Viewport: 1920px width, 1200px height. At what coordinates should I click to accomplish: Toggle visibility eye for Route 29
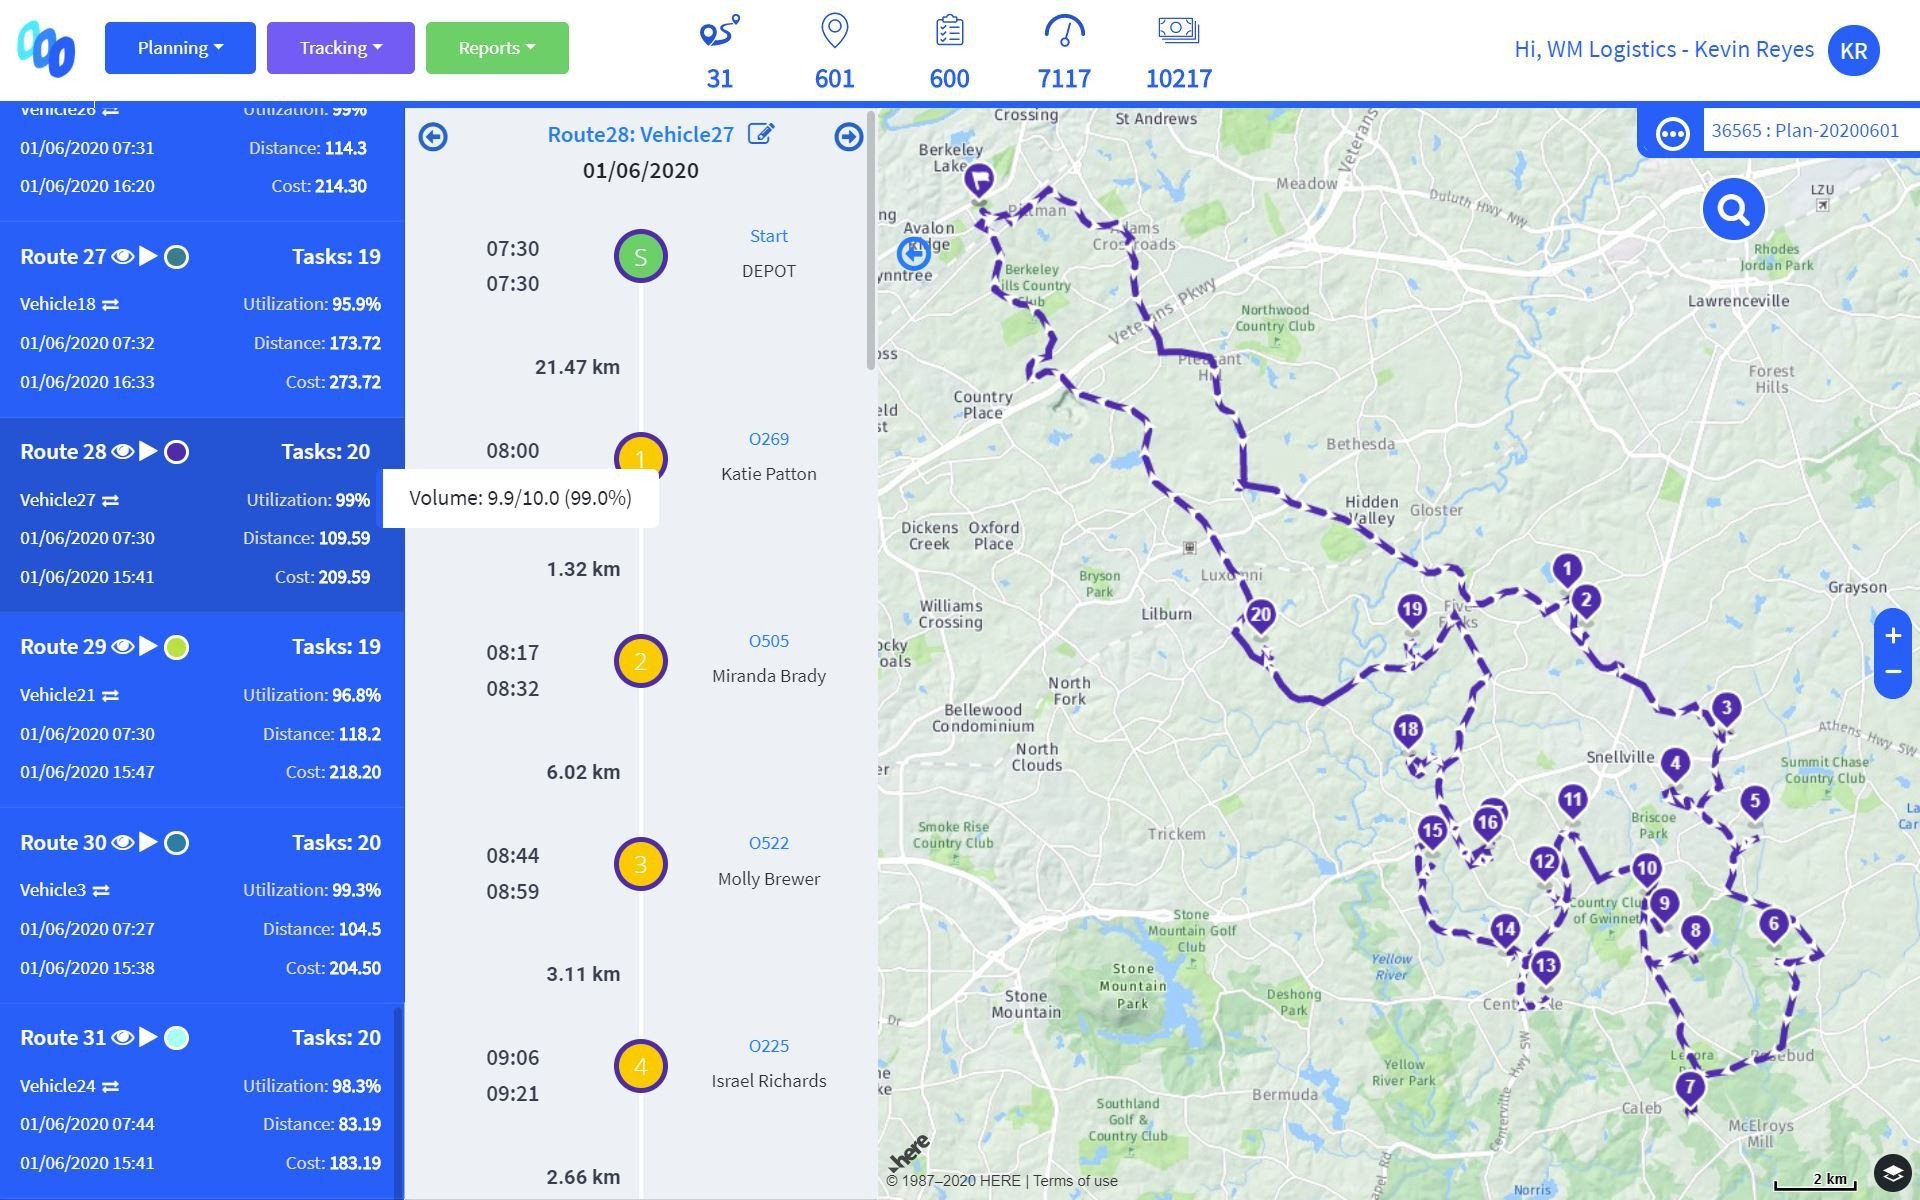122,647
